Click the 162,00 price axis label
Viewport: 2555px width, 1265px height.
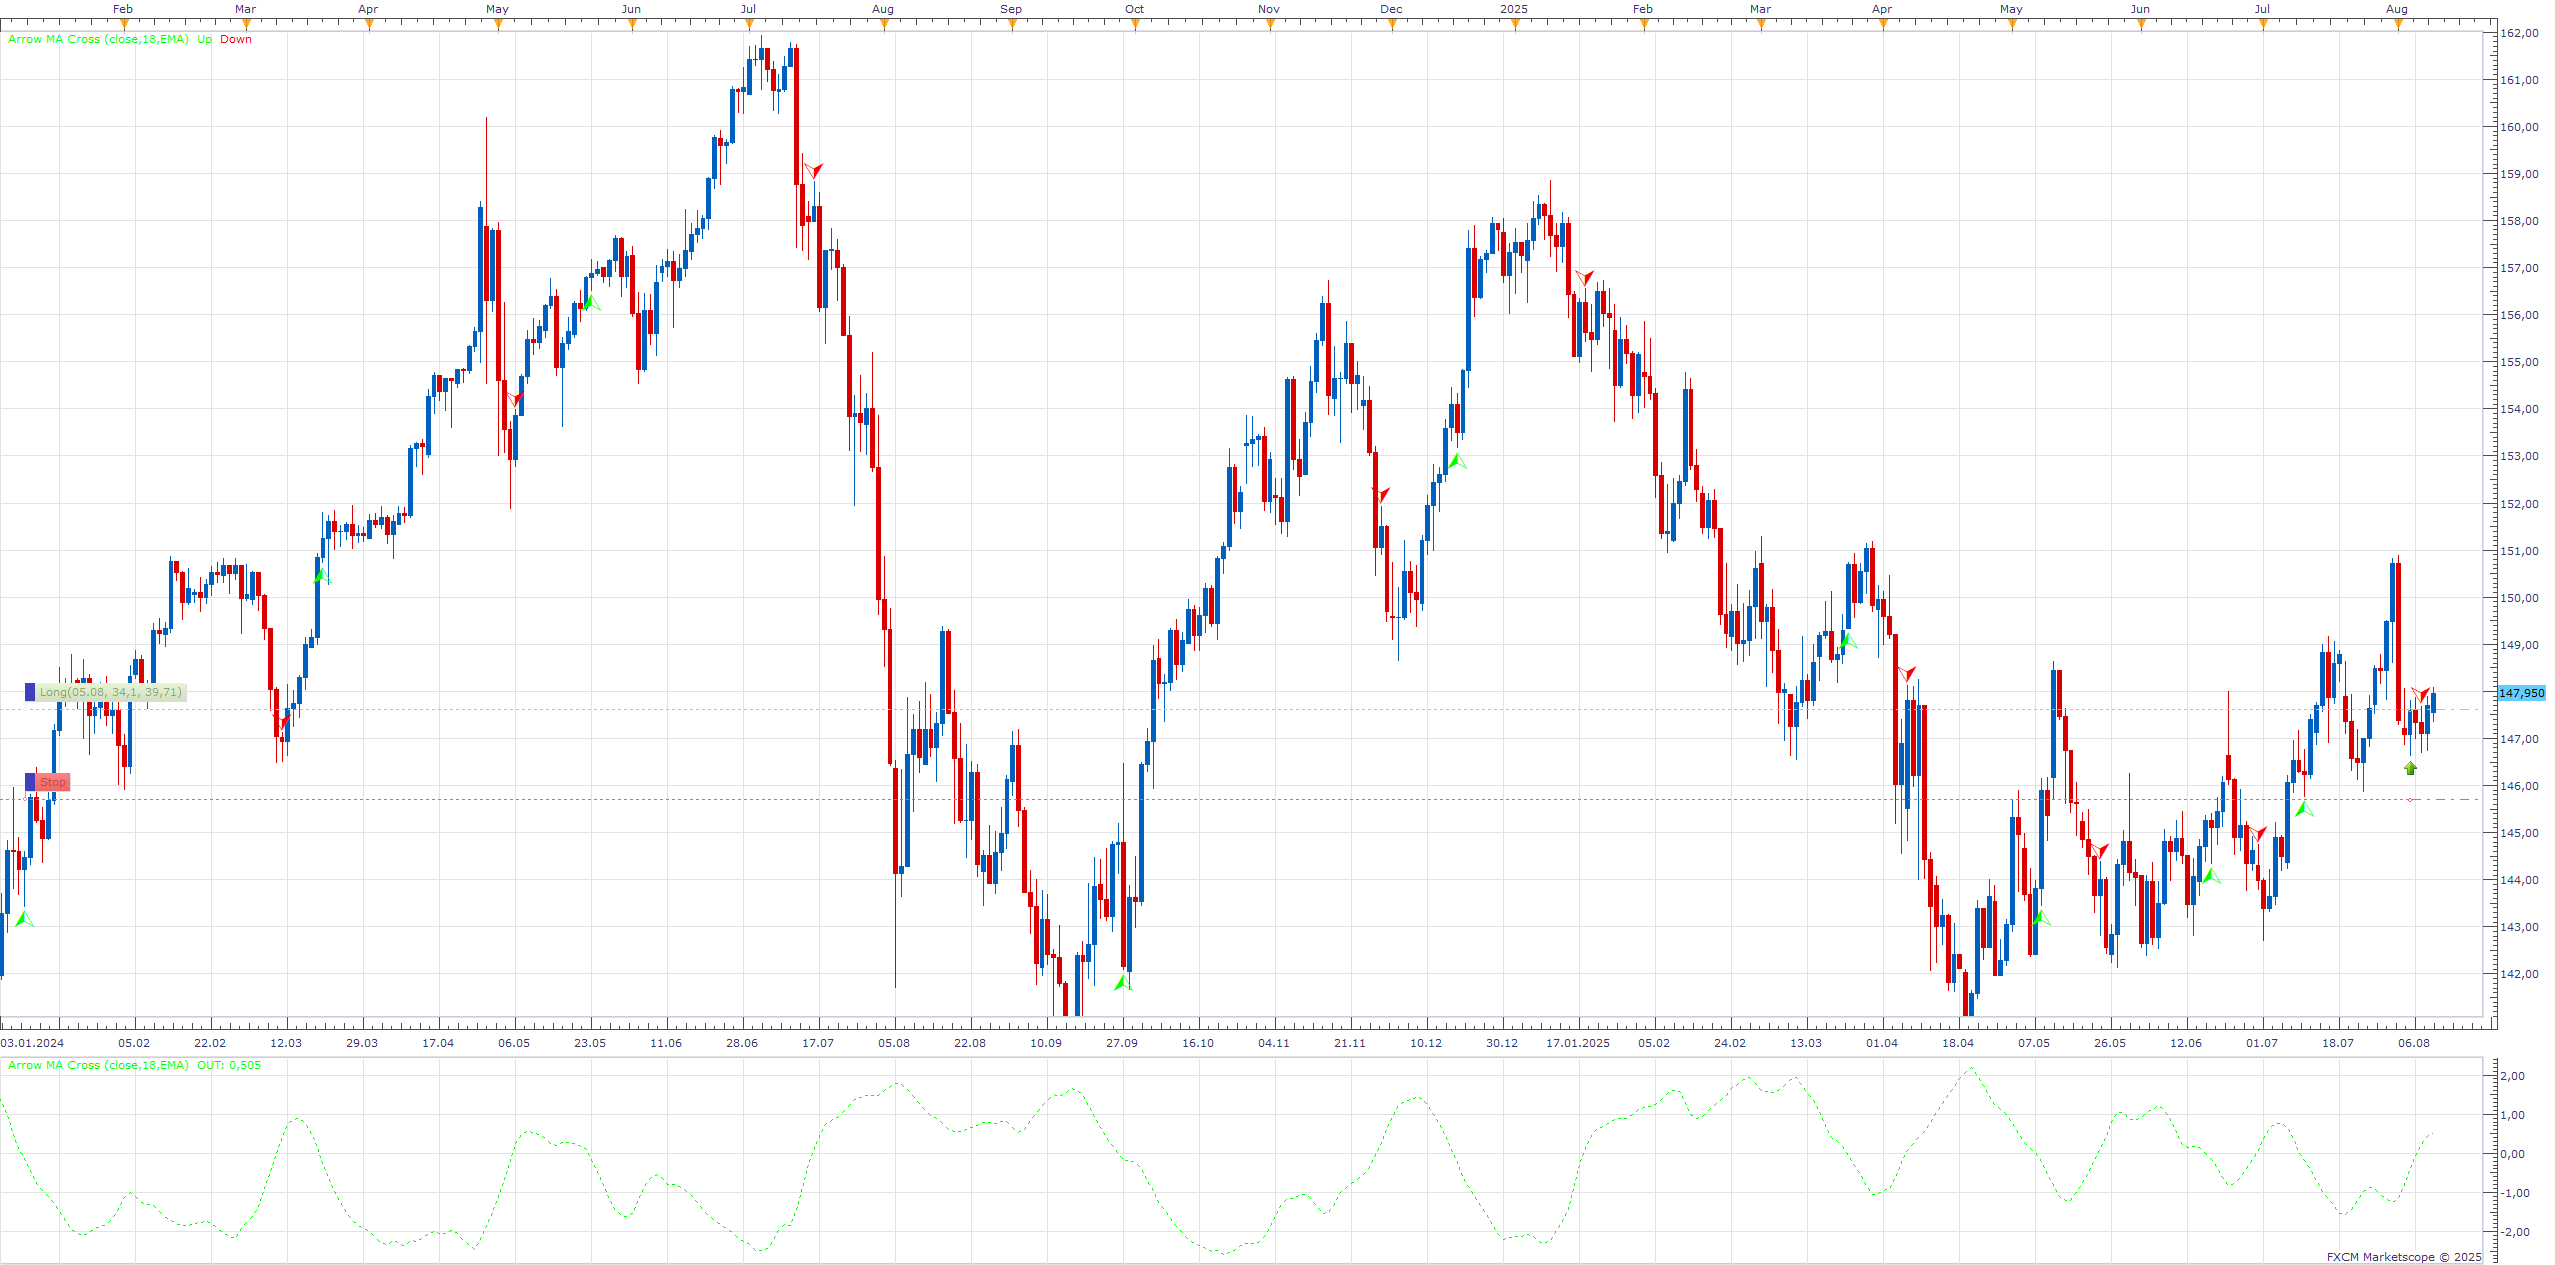click(x=2519, y=33)
